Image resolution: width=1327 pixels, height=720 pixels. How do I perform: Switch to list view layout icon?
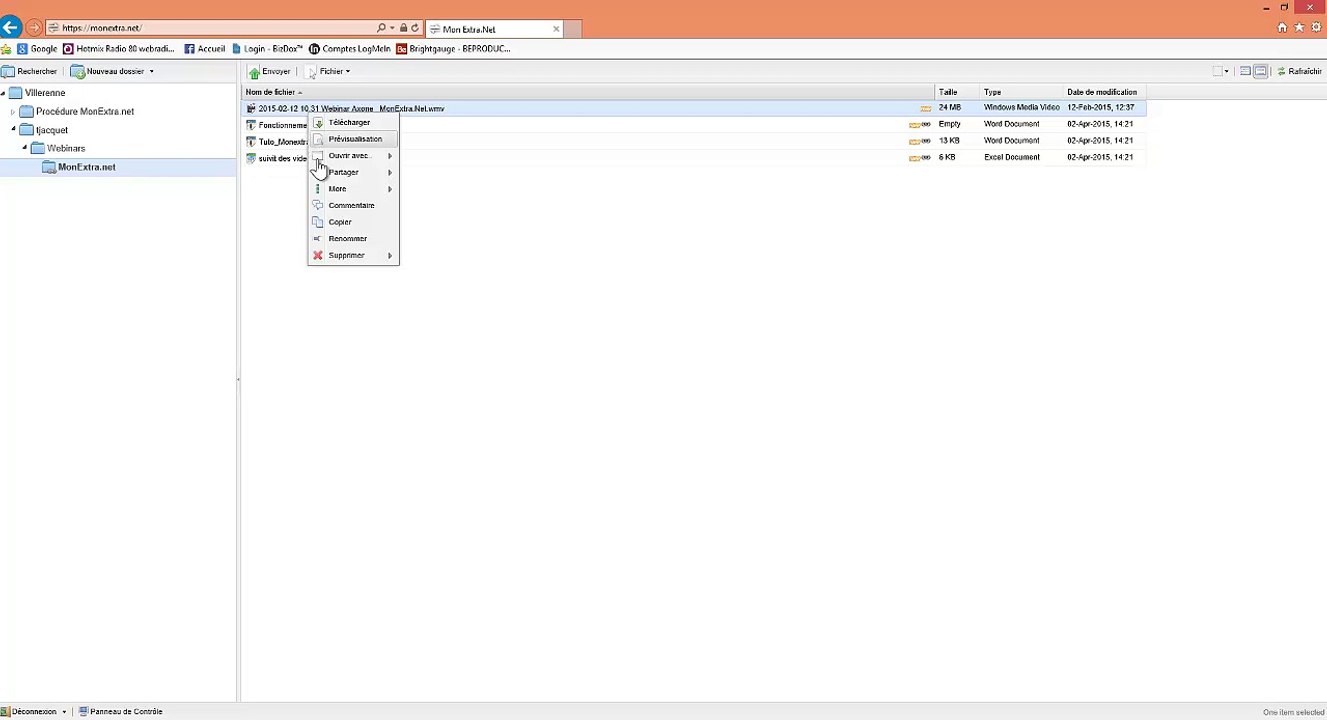pos(1245,71)
